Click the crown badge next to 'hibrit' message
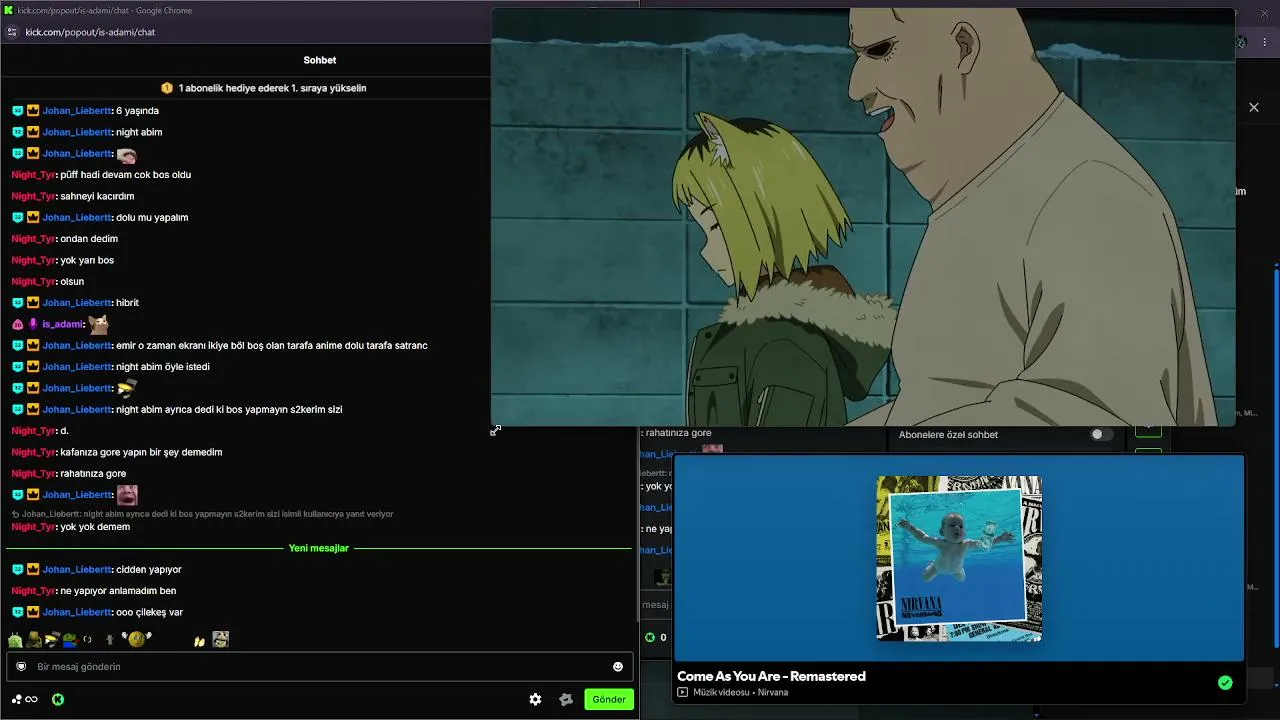The image size is (1280, 720). pyautogui.click(x=33, y=303)
